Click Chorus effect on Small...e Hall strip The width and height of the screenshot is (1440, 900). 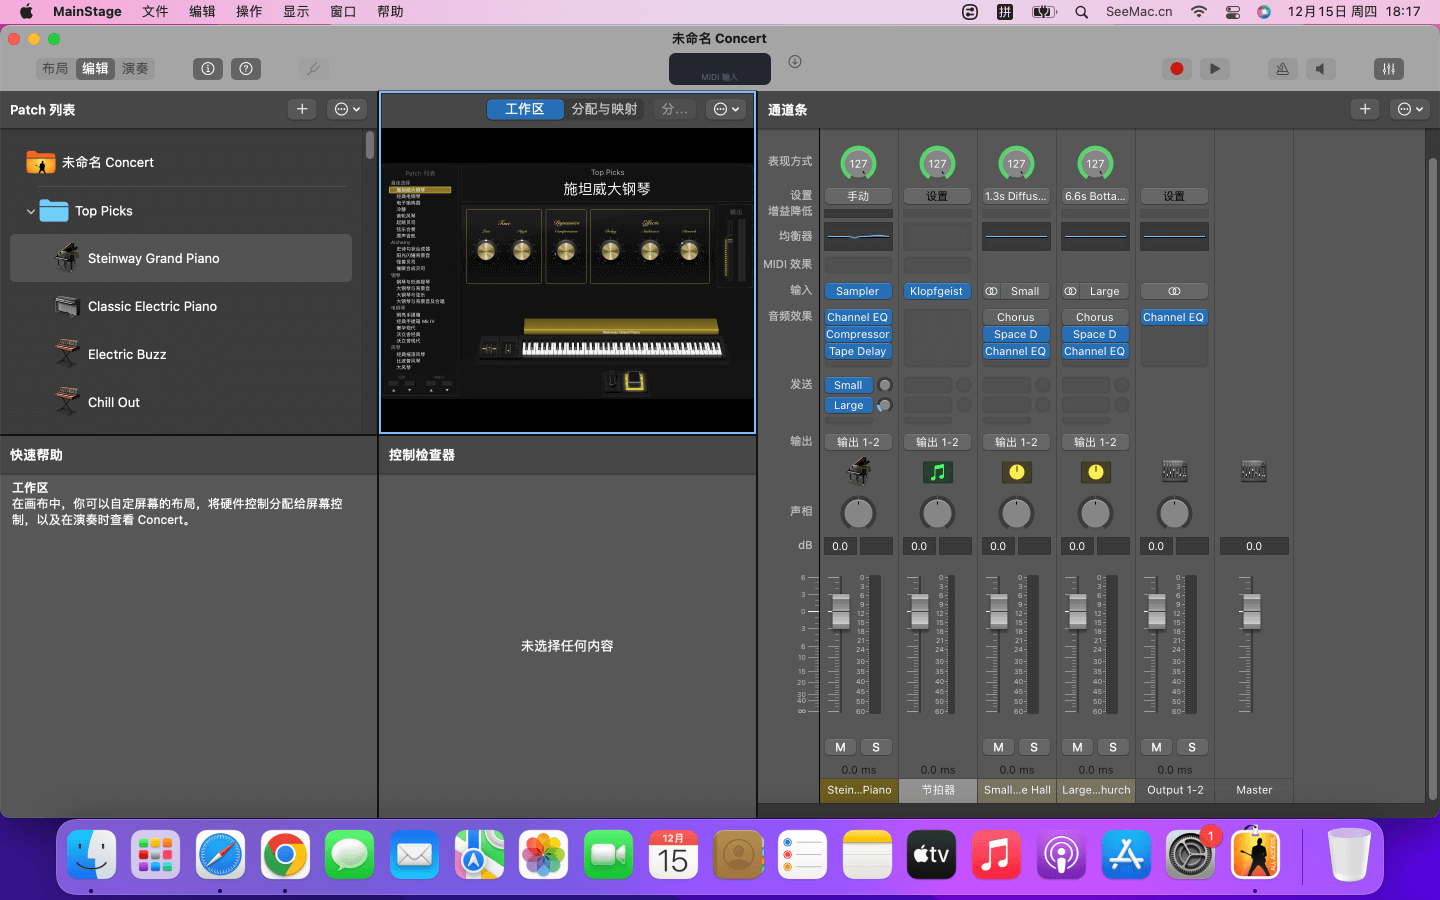1016,317
